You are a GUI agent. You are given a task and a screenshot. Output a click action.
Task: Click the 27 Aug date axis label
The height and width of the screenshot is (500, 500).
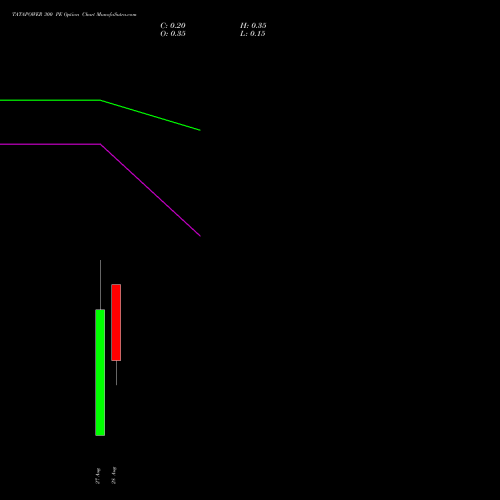[98, 476]
